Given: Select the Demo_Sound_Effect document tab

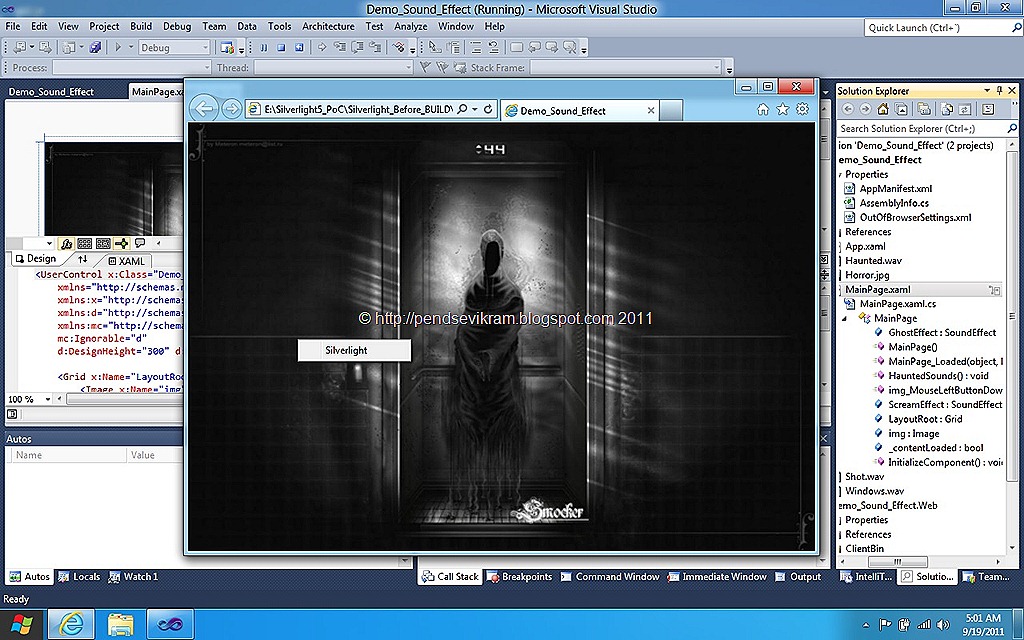Looking at the screenshot, I should point(51,91).
